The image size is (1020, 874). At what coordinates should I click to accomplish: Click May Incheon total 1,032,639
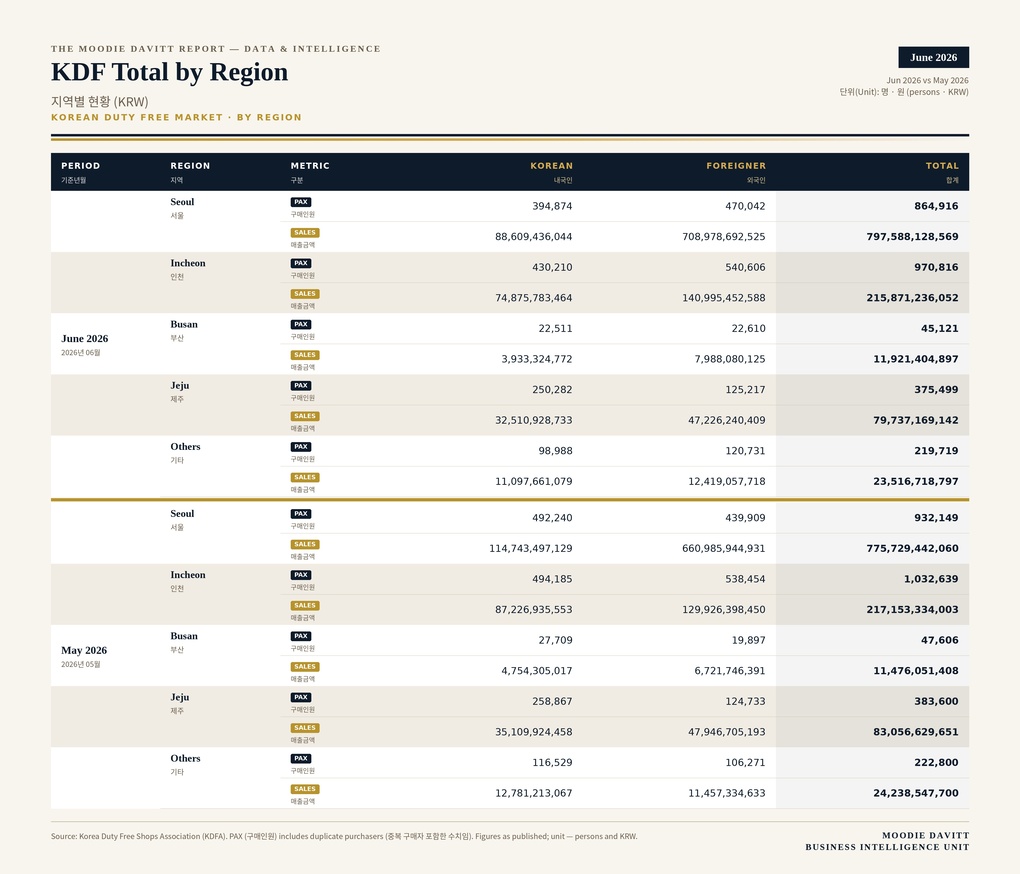pos(931,579)
